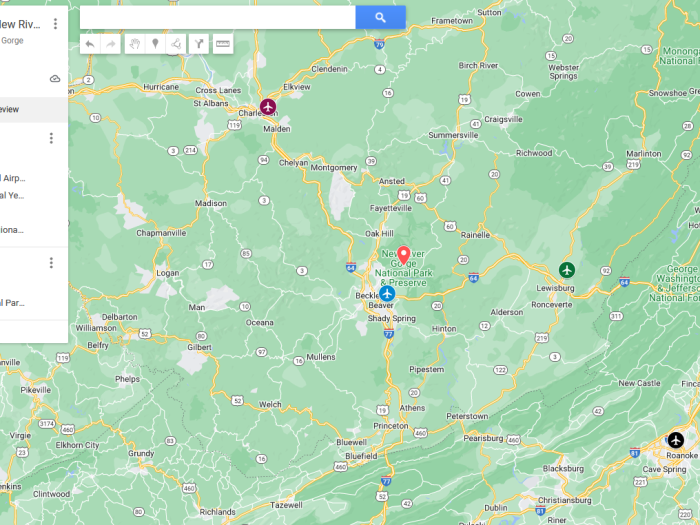Viewport: 700px width, 525px height.
Task: Click the Christiansburg town label
Action: click(564, 500)
